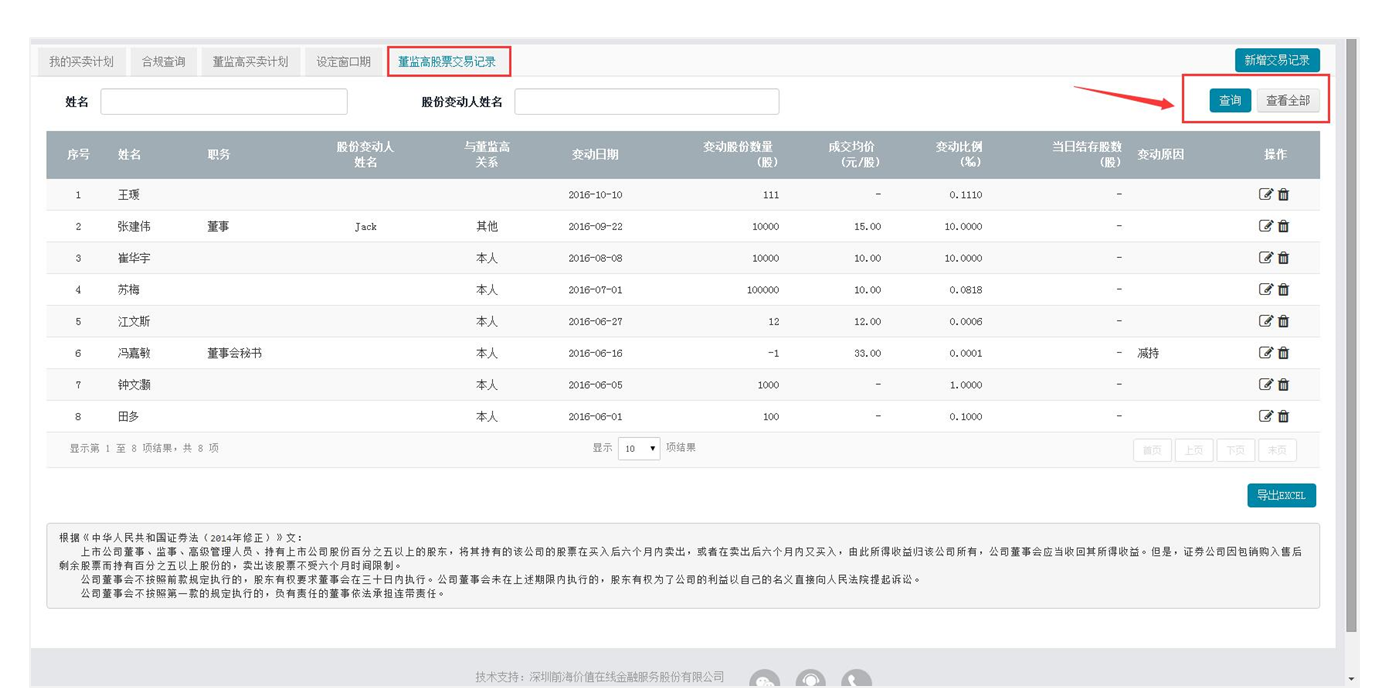Delete the 崔华宇 record
This screenshot has width=1394, height=698.
point(1284,257)
